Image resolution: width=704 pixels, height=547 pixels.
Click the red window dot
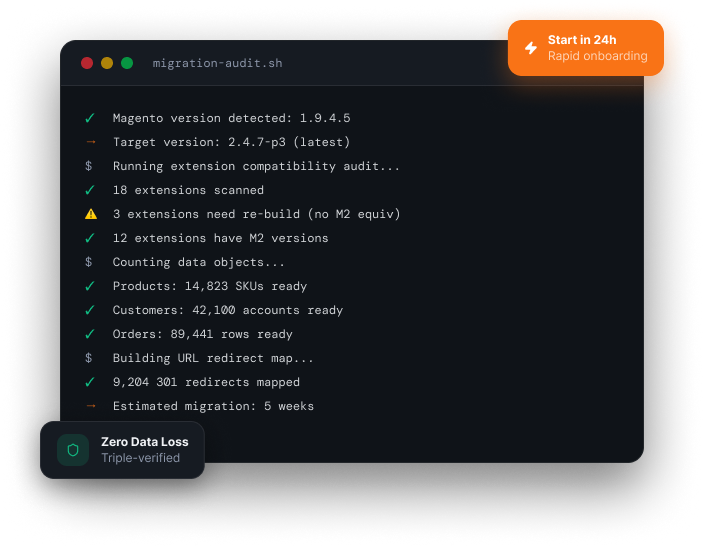pyautogui.click(x=87, y=63)
